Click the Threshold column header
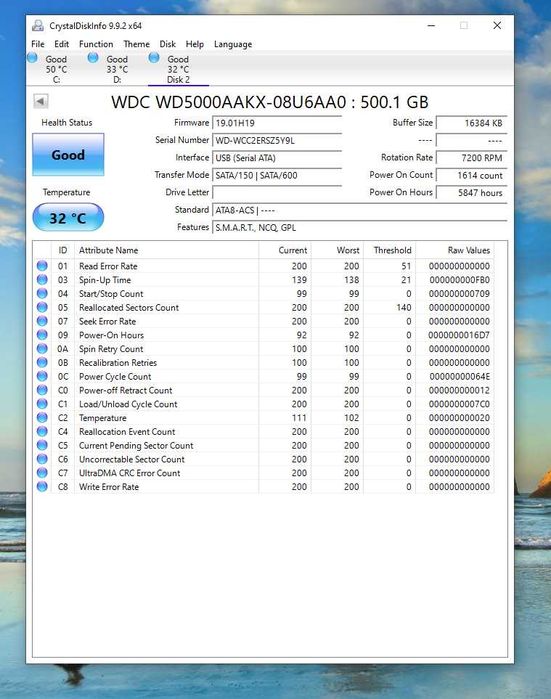Image resolution: width=551 pixels, height=699 pixels. tap(389, 250)
